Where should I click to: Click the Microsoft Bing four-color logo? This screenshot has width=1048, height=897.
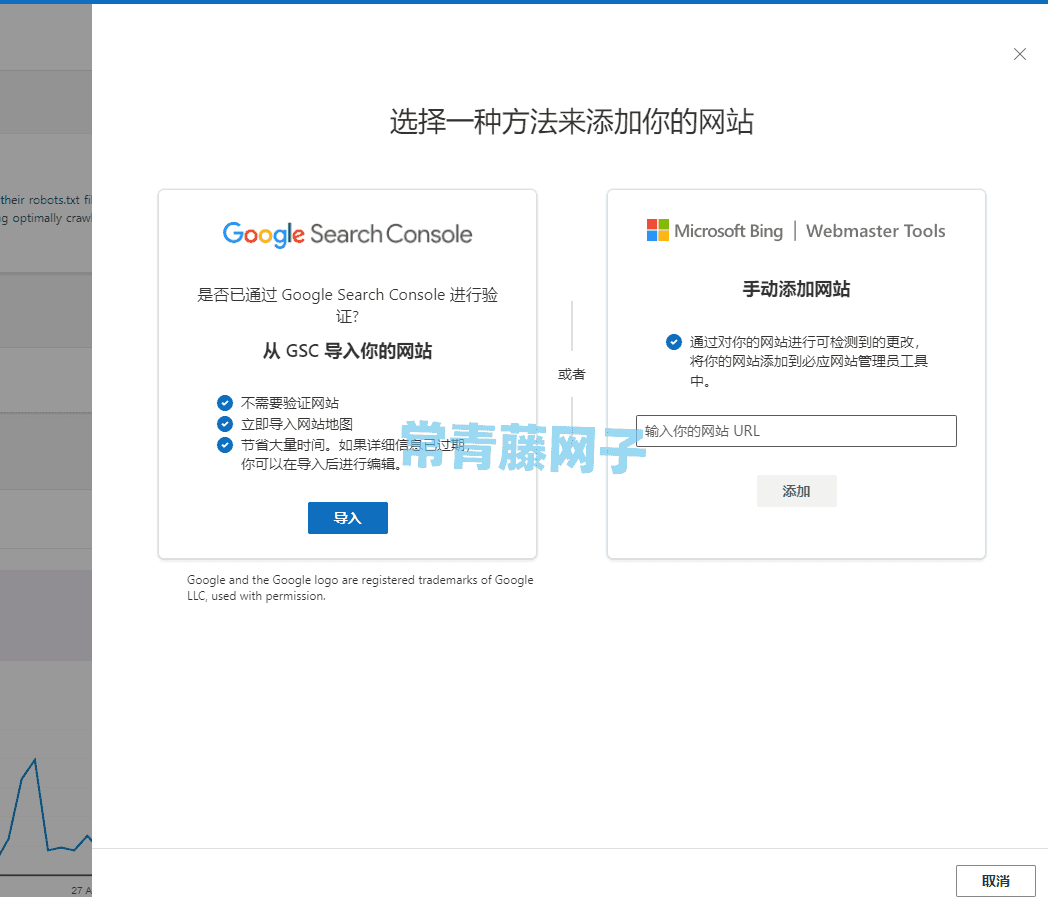coord(658,231)
